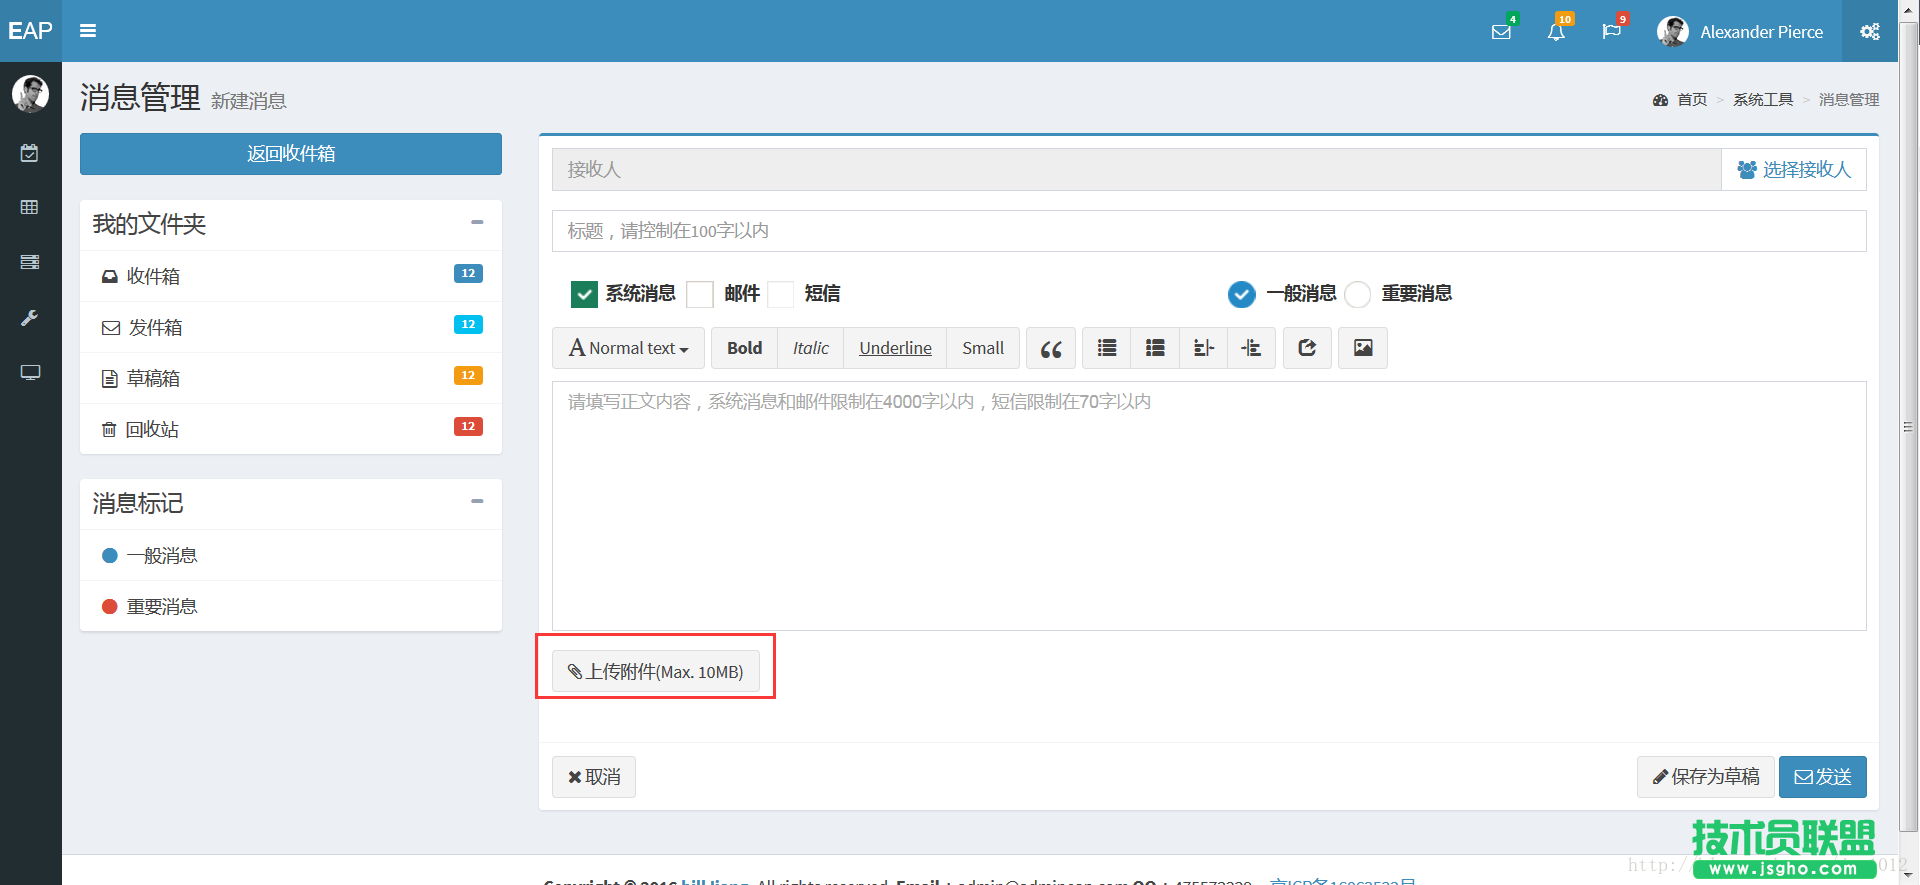
Task: Toggle the sidebar hamburger menu
Action: coord(88,31)
